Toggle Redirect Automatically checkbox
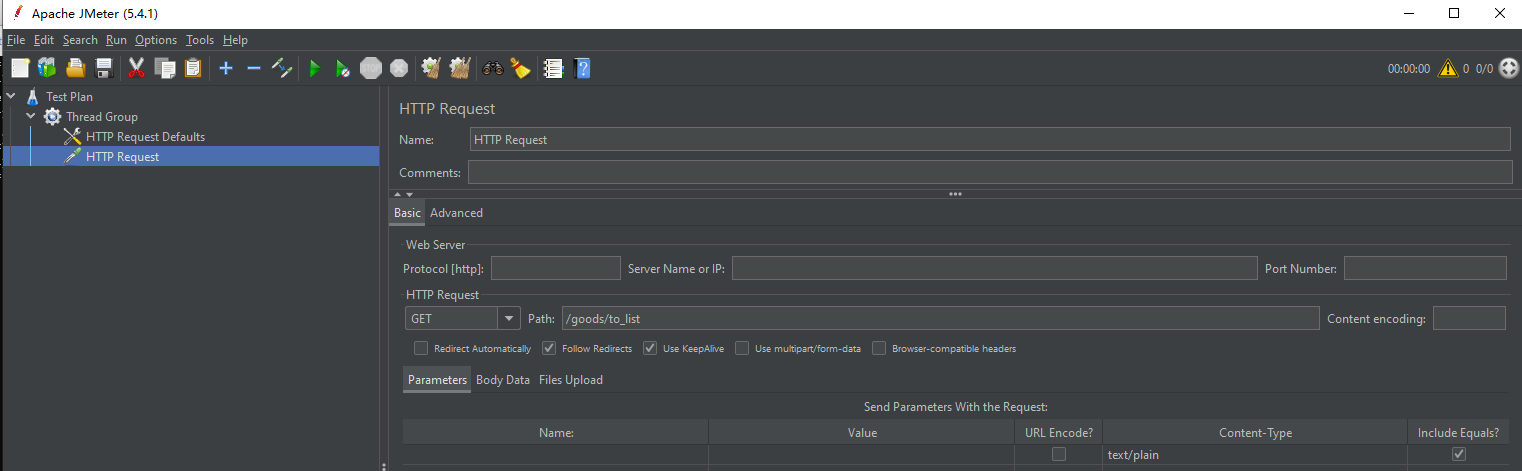The image size is (1522, 471). 421,348
